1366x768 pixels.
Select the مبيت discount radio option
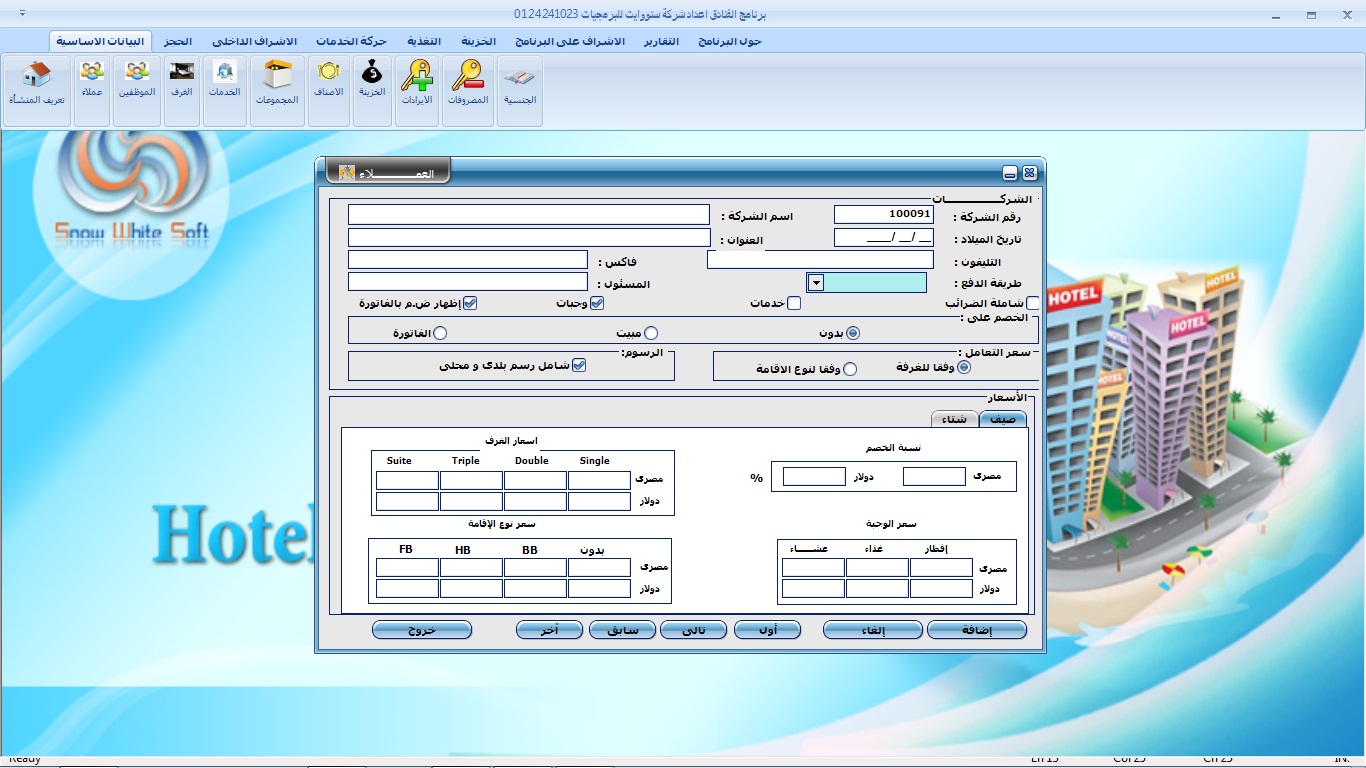point(651,334)
